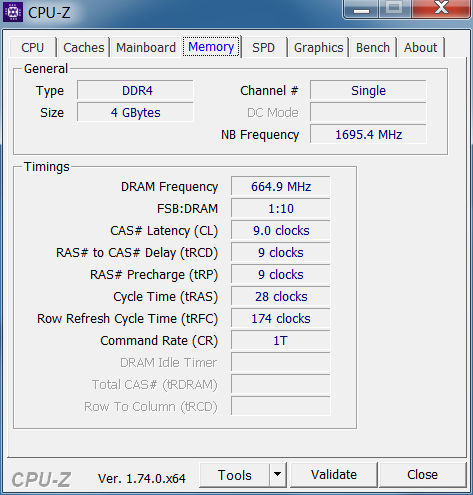473x495 pixels.
Task: Click the Tools button
Action: (235, 475)
